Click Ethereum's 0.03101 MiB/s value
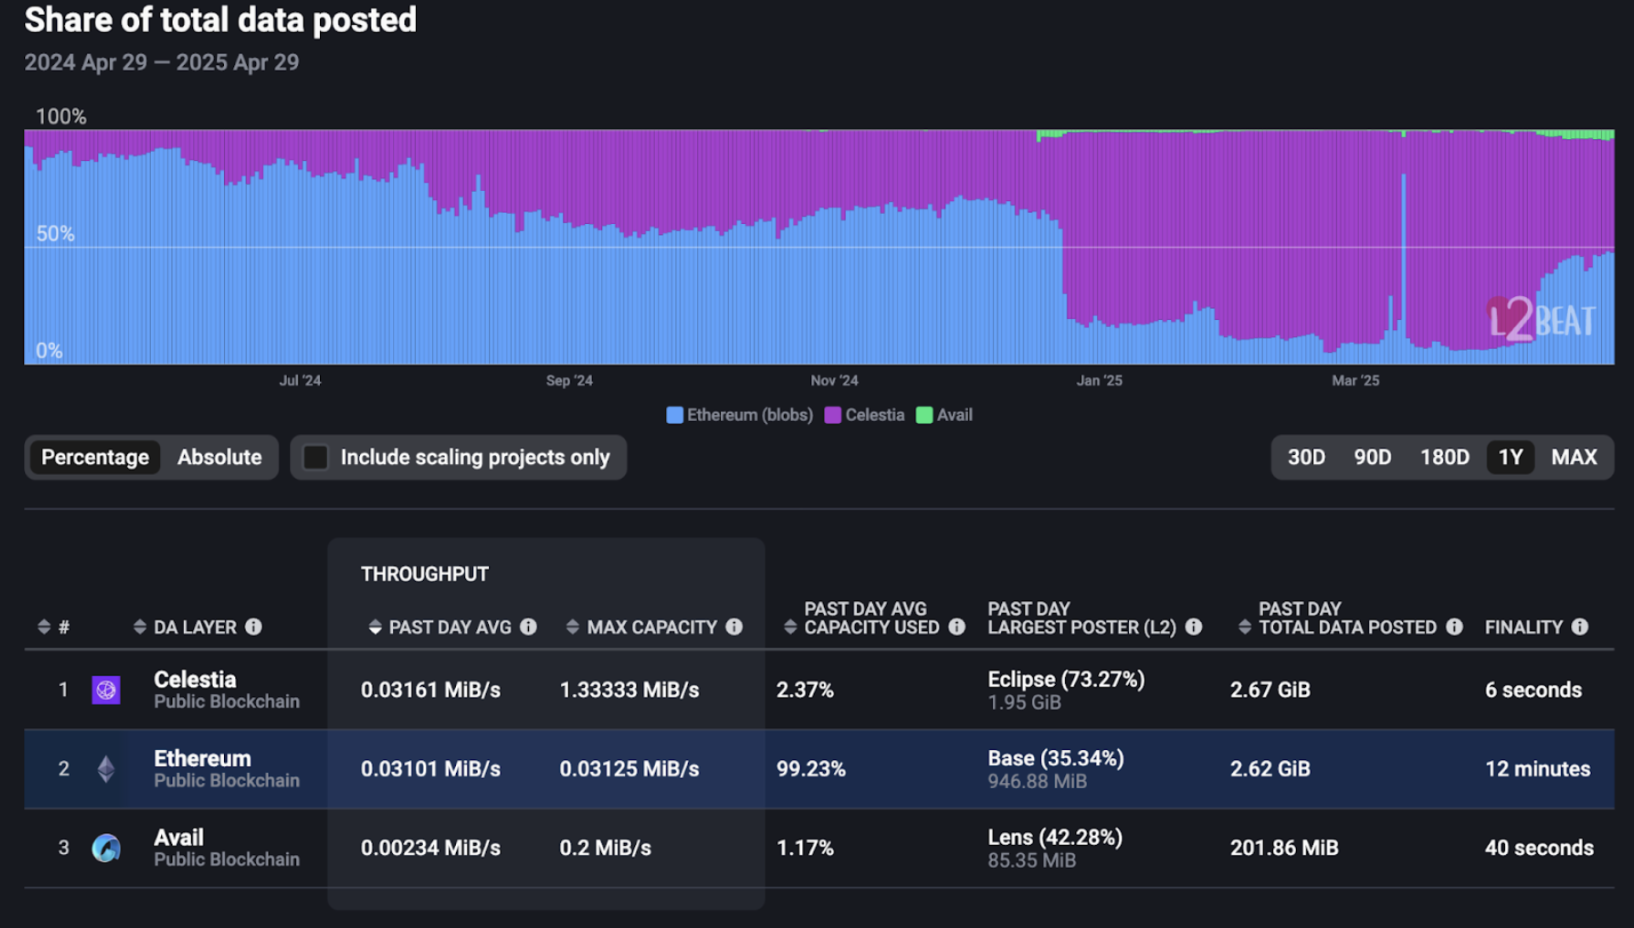The image size is (1634, 928). coord(431,769)
